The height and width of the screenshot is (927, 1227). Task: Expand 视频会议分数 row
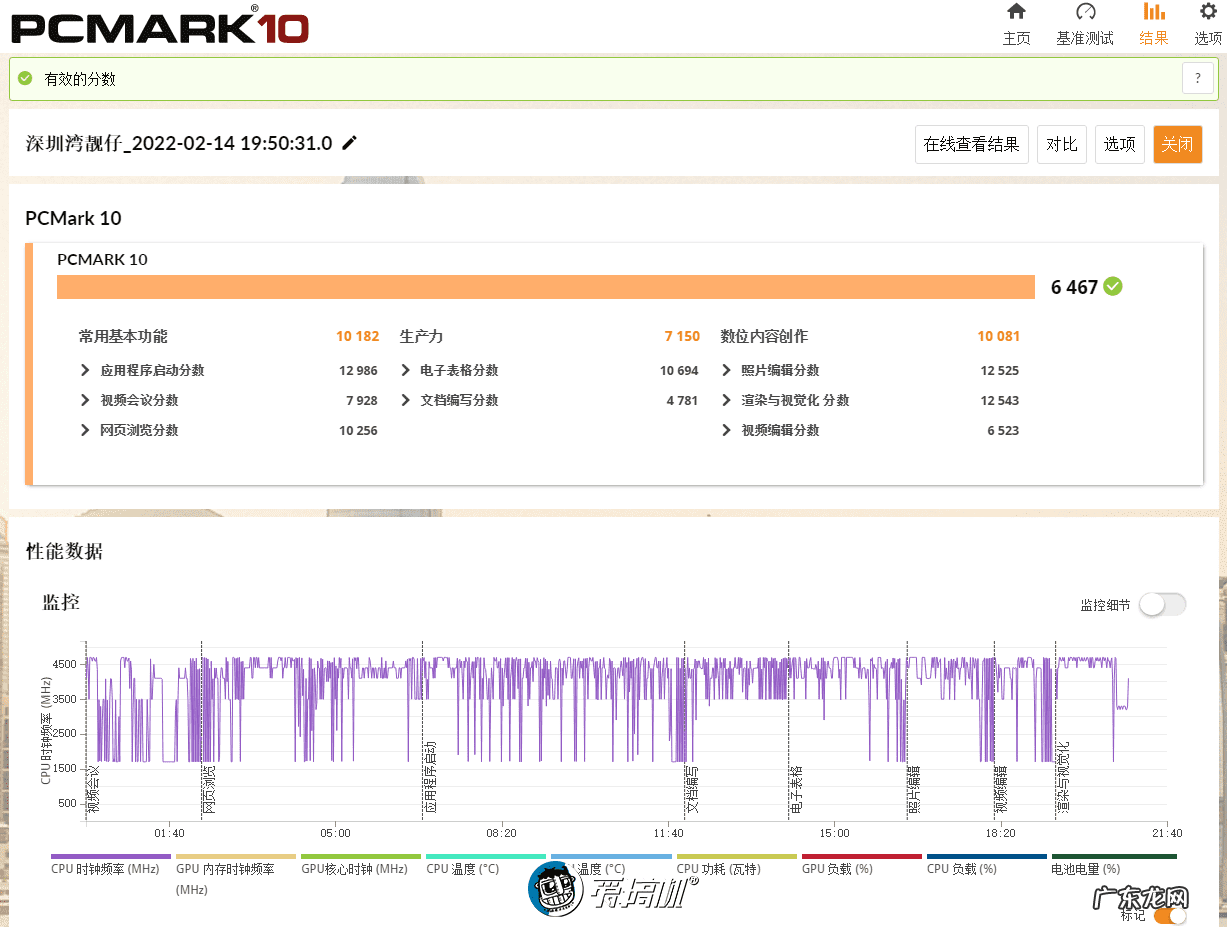click(x=85, y=400)
